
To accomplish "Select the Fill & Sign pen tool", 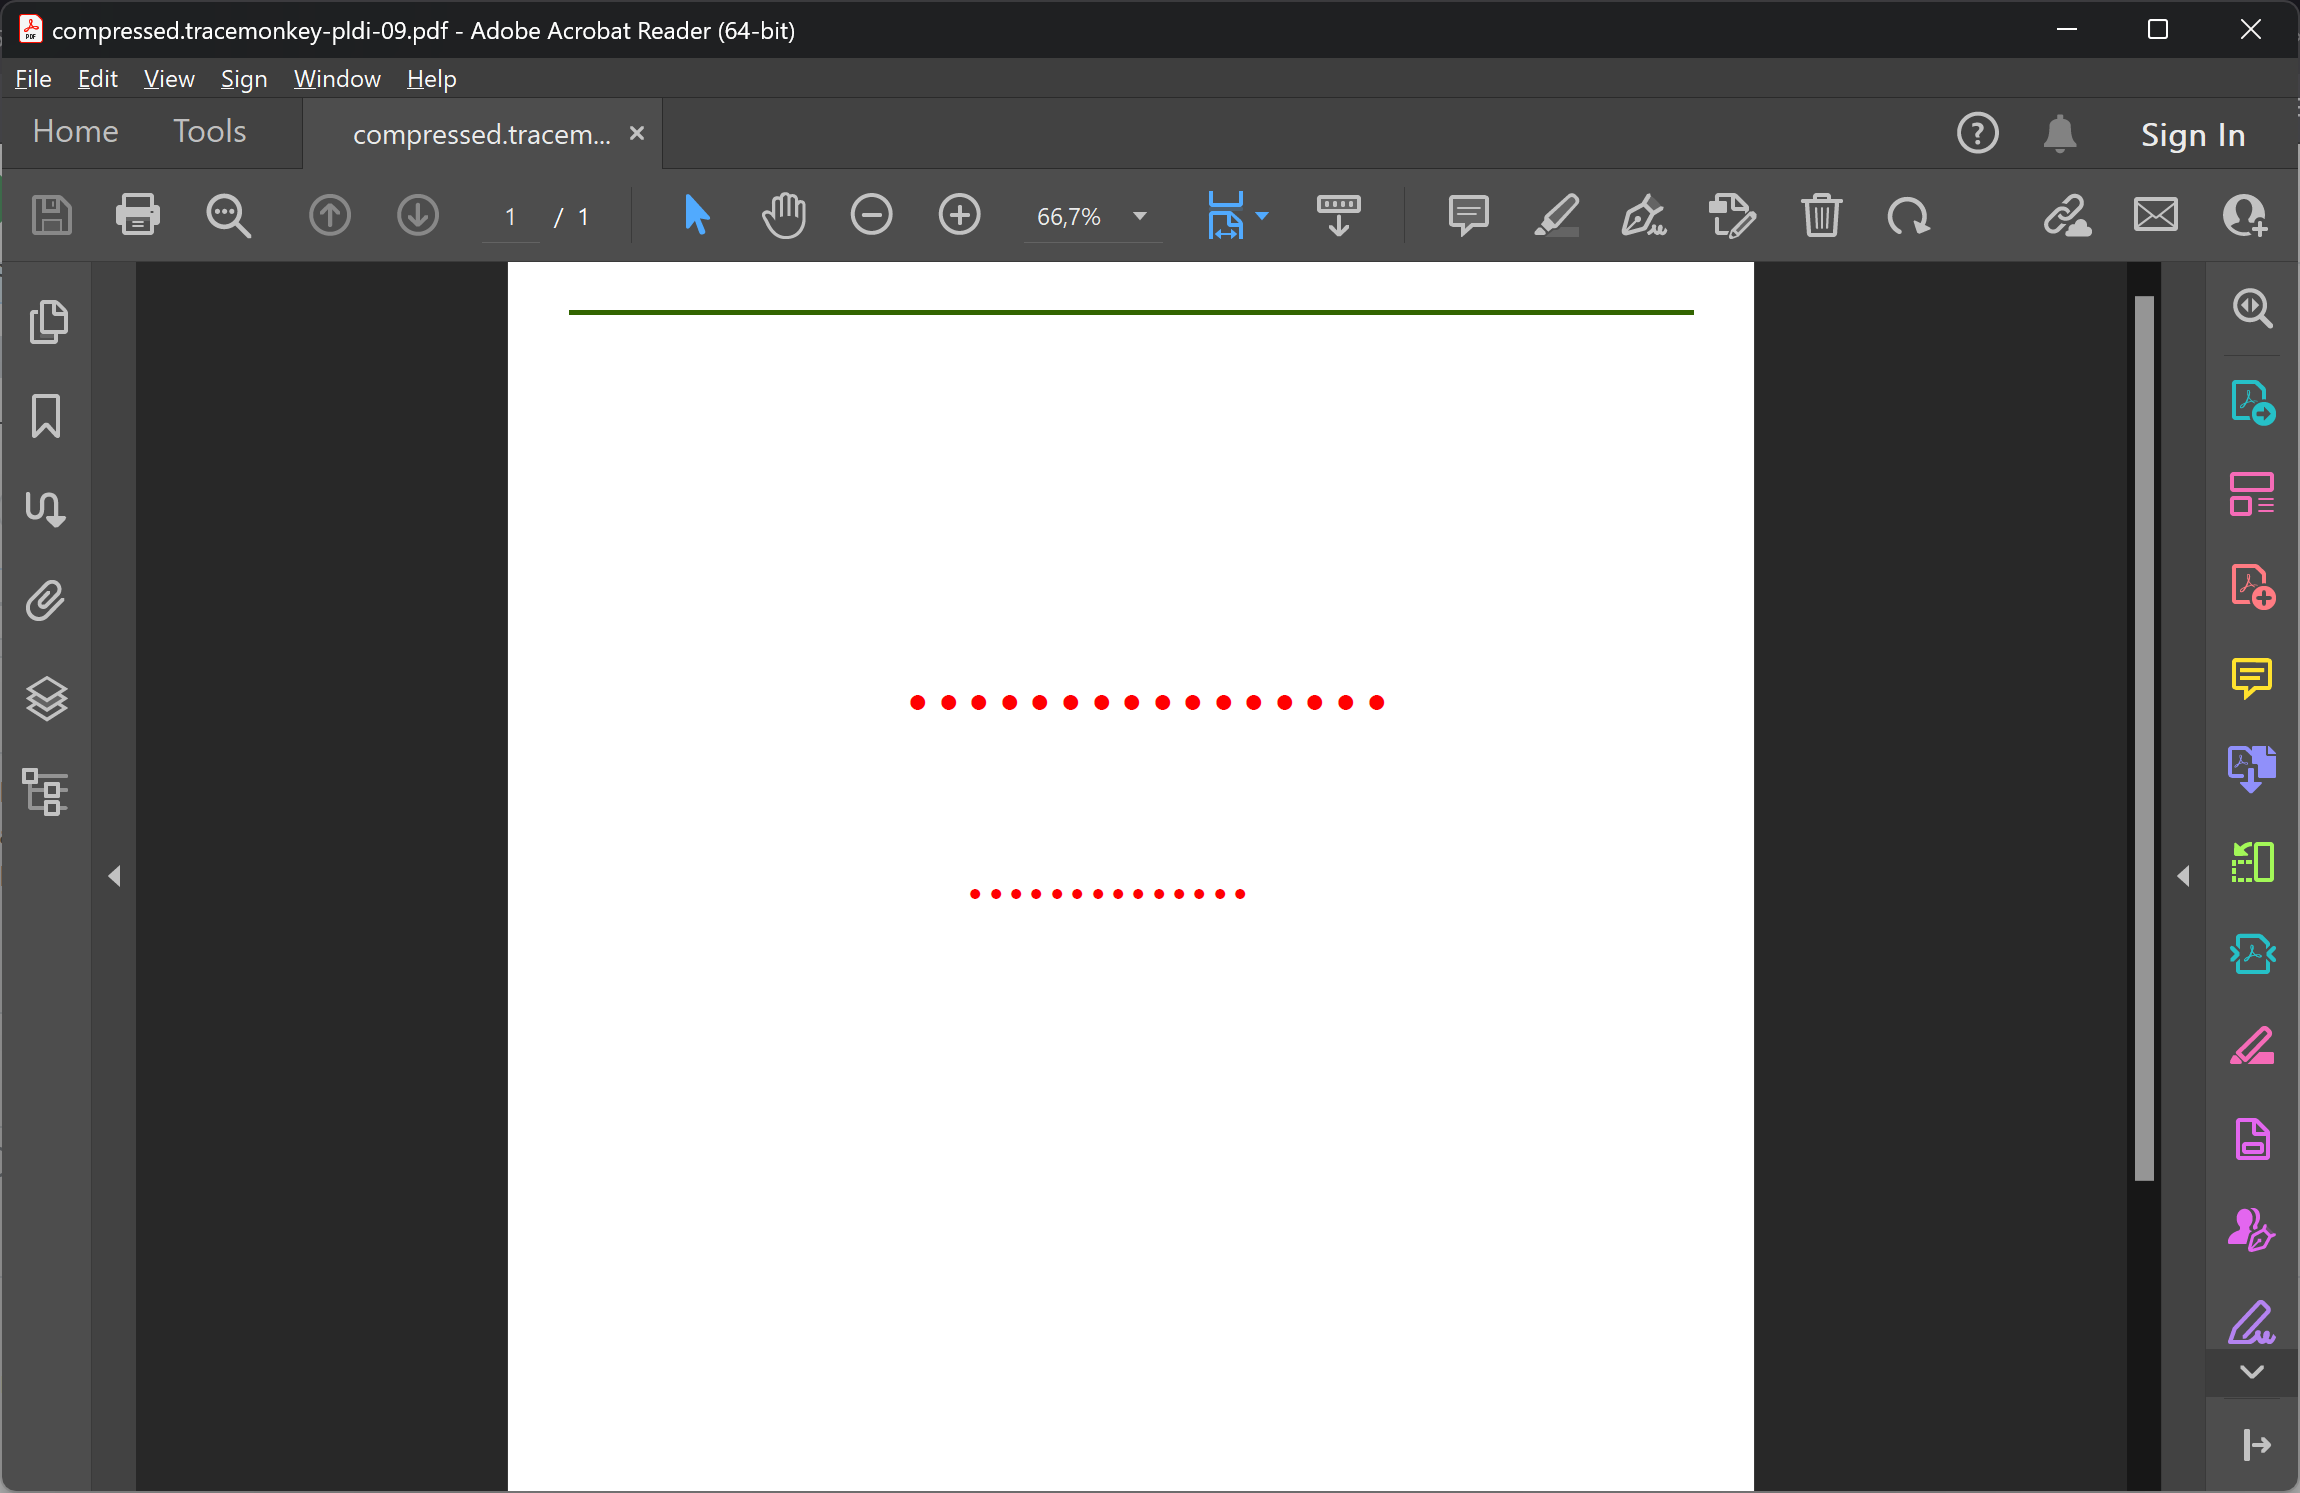I will [1643, 215].
